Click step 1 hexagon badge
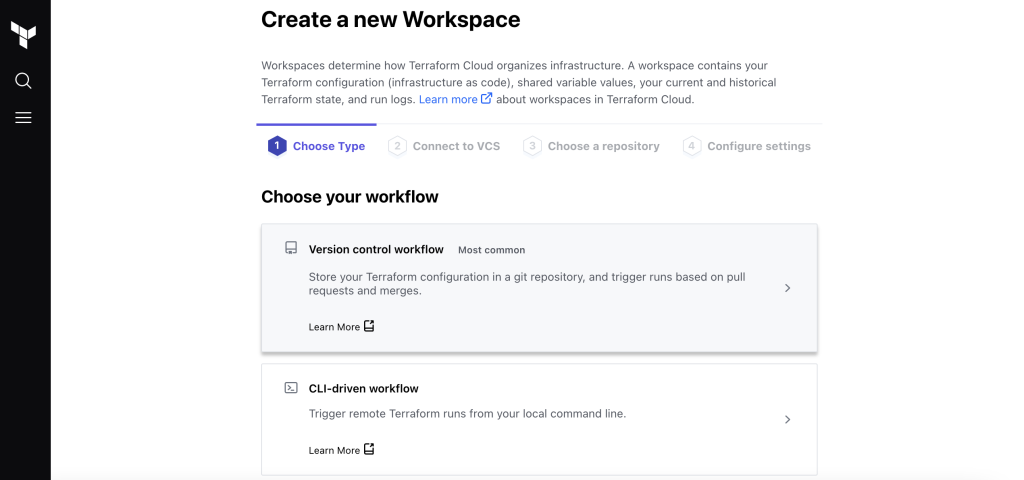The width and height of the screenshot is (1024, 480). pos(277,146)
